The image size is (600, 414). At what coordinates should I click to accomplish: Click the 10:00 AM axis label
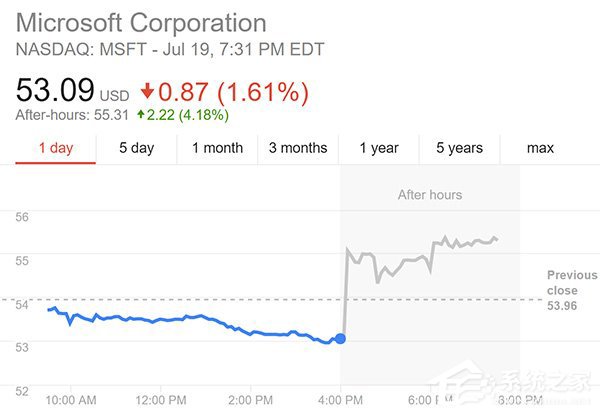71,401
